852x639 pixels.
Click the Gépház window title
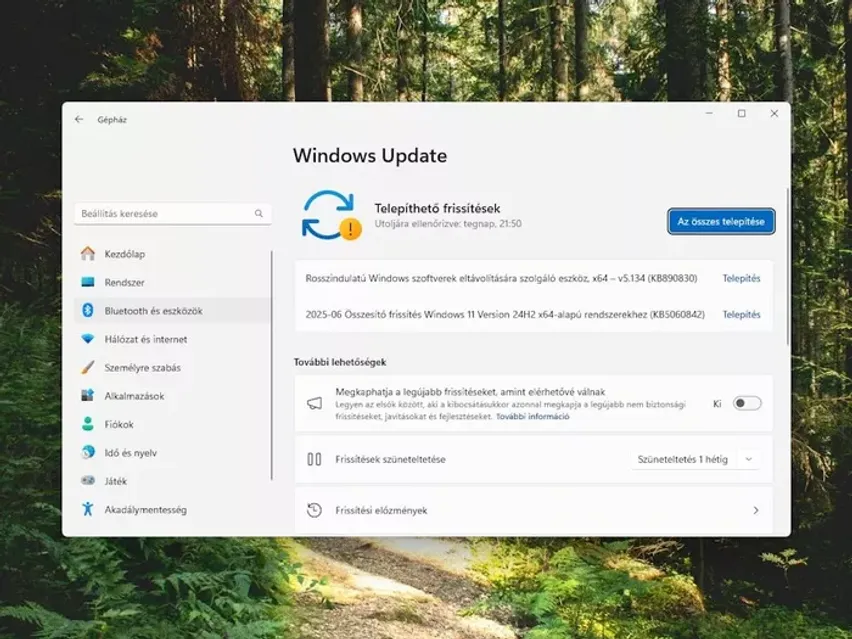[112, 120]
